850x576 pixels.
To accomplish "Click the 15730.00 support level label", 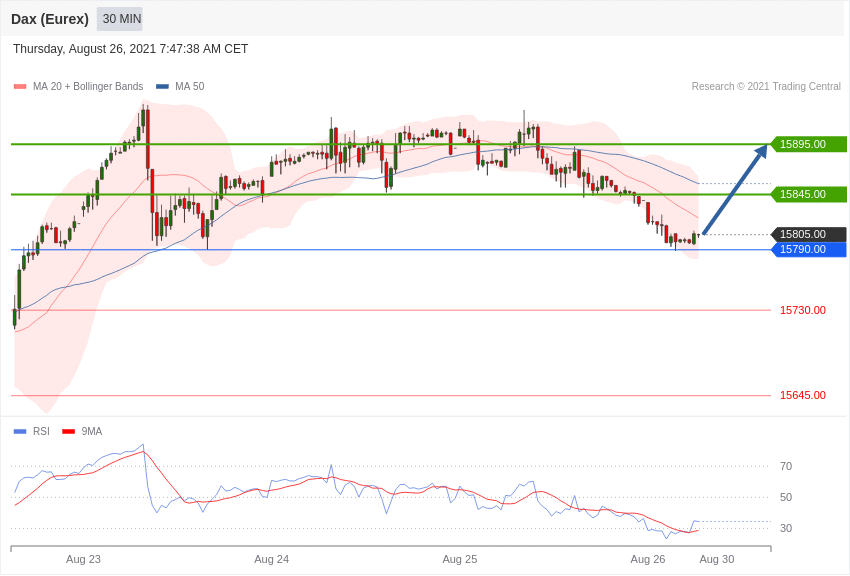I will [x=803, y=310].
